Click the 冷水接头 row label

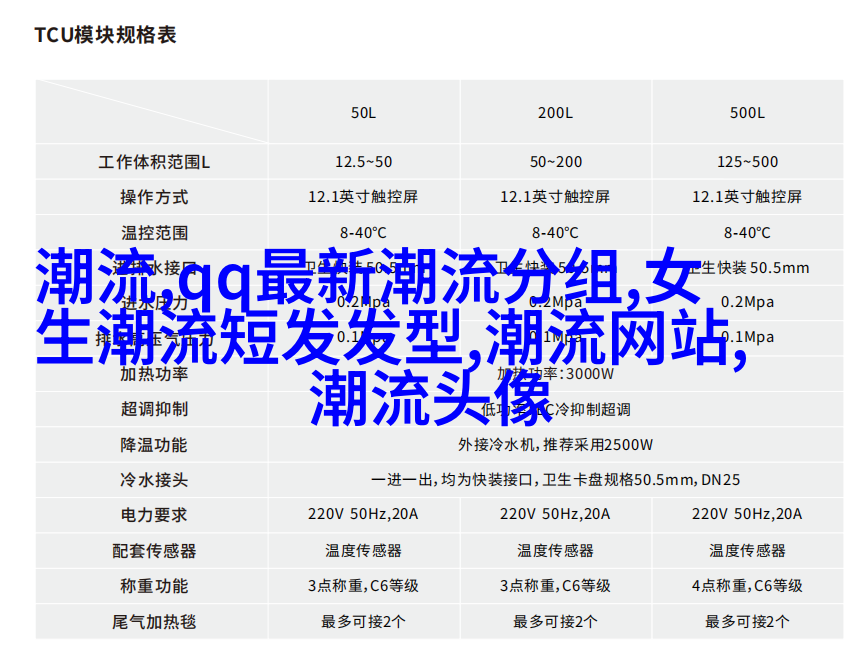click(154, 480)
